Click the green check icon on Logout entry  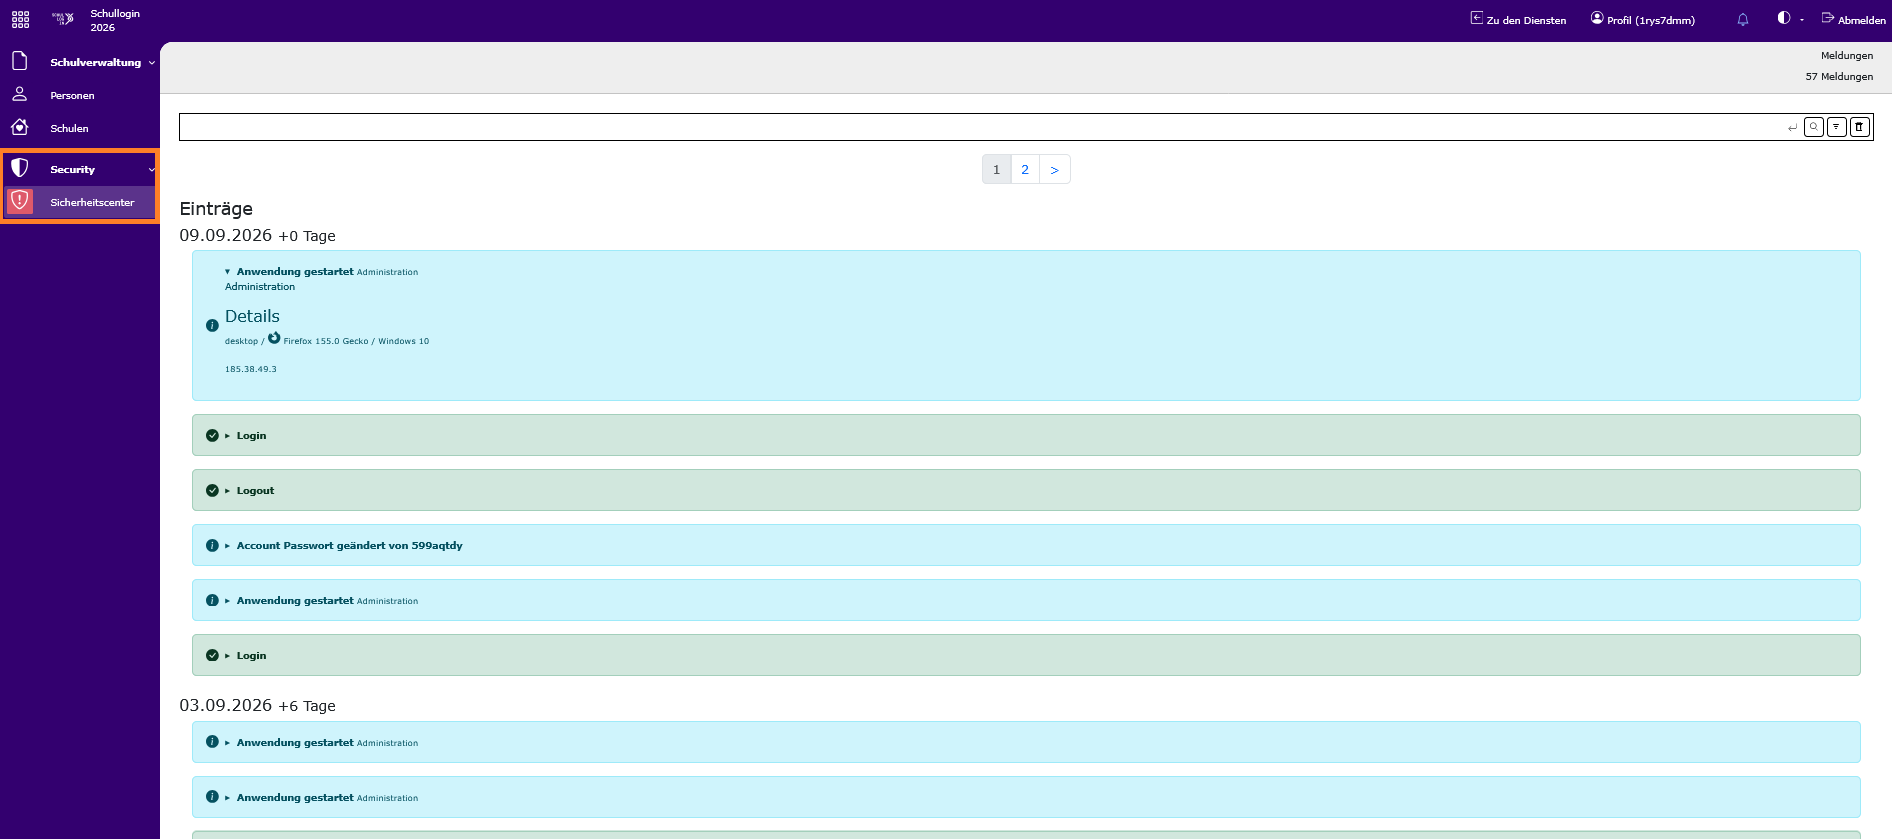(212, 491)
